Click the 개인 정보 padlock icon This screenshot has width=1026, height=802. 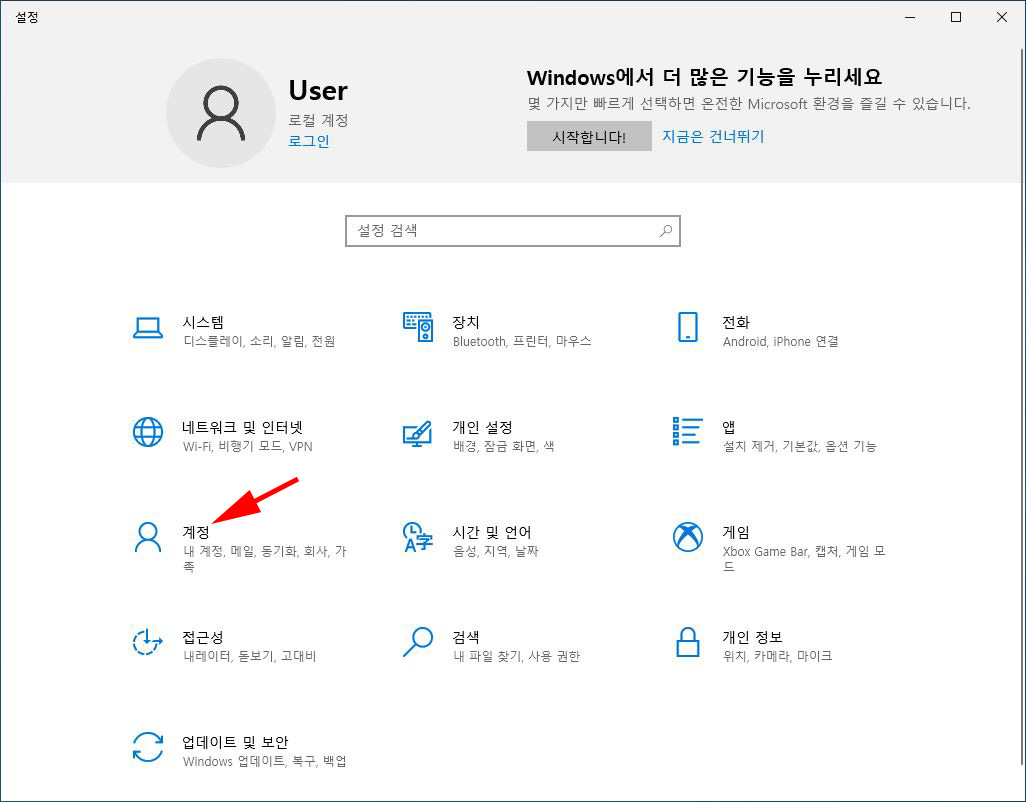click(x=688, y=642)
